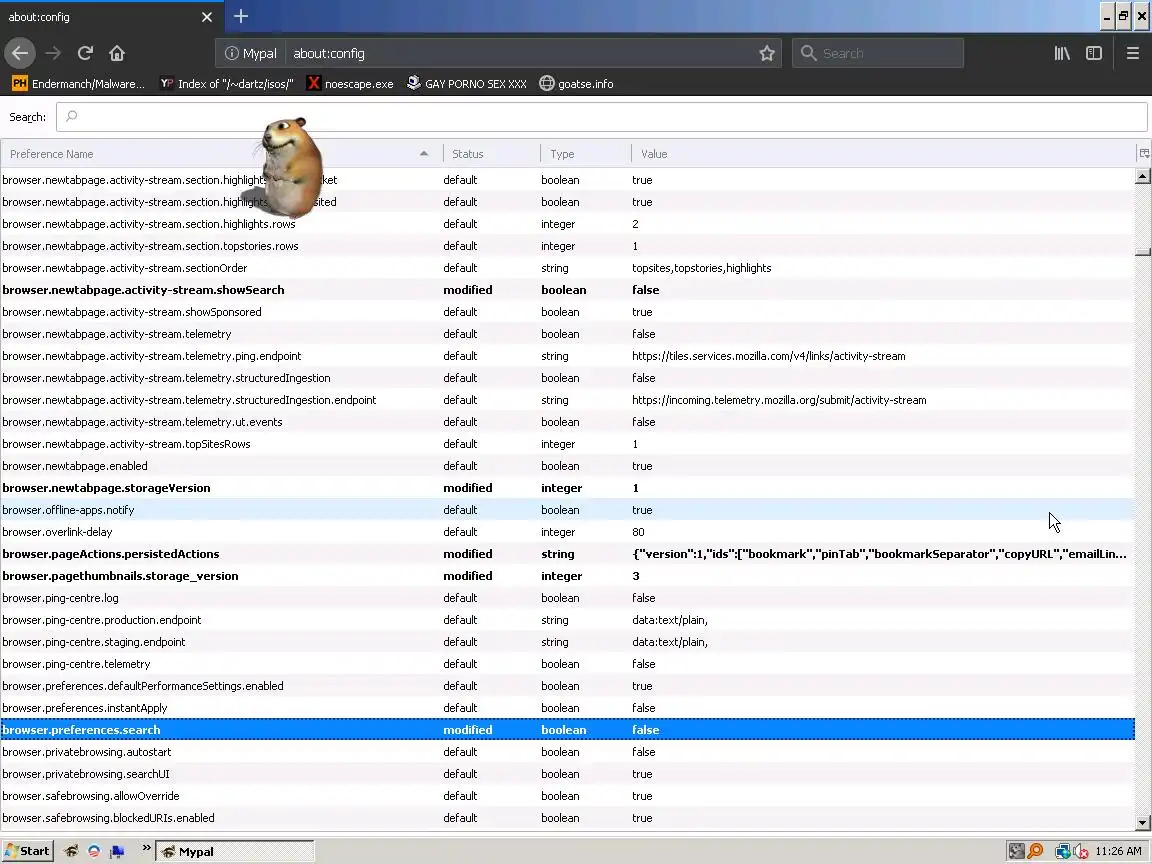Select browser.newtabpage.activity-stream.showSponsored row
The height and width of the screenshot is (864, 1152).
[567, 312]
